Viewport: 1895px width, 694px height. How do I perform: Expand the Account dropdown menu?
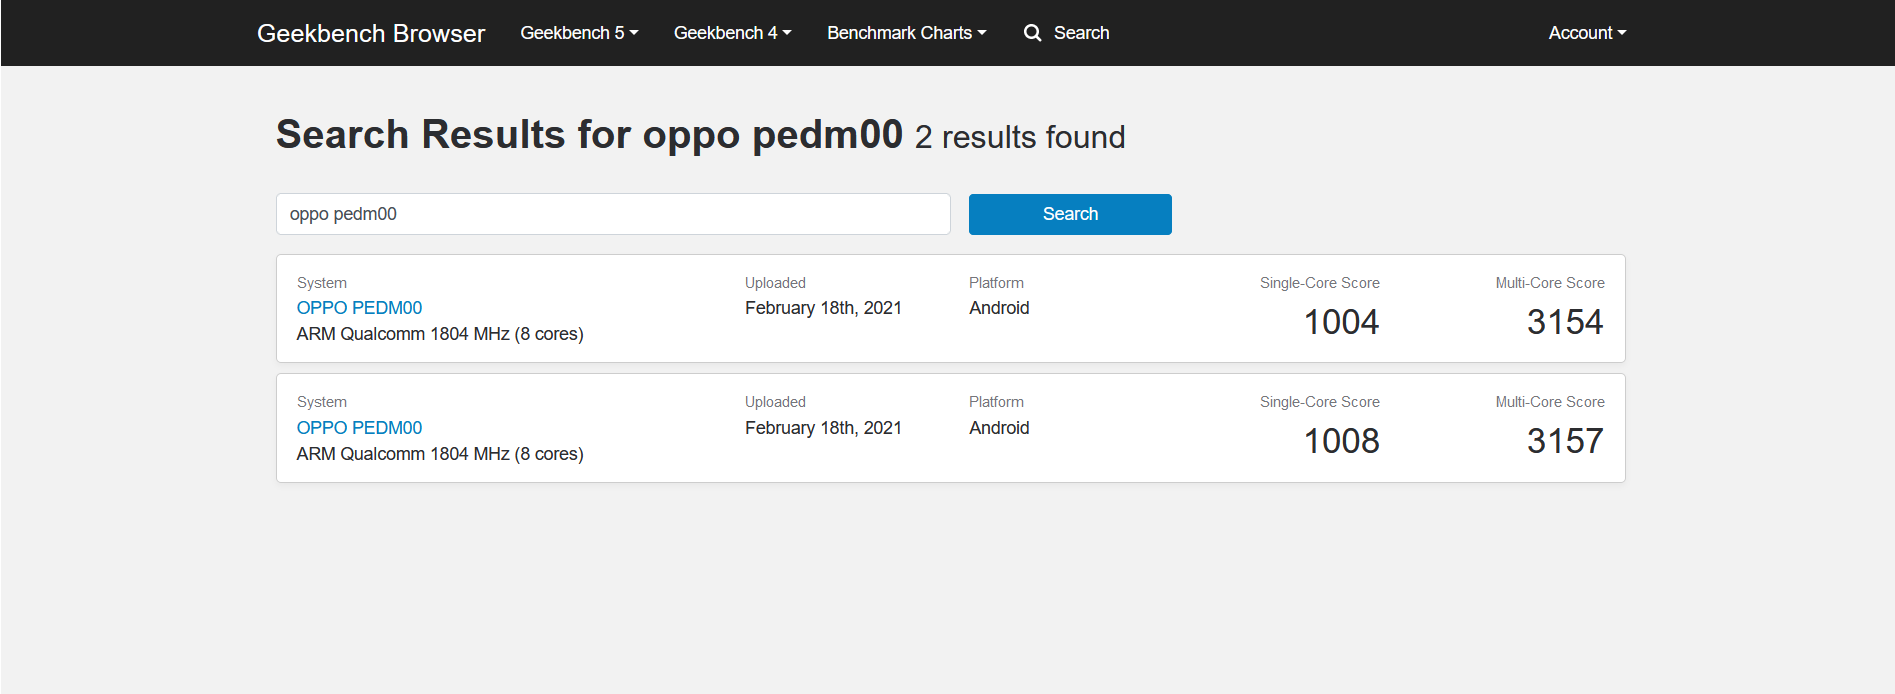(1587, 33)
